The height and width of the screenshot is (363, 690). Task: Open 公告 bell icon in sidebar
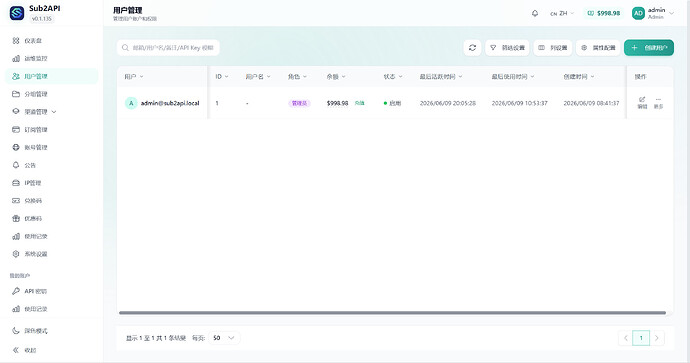pos(16,165)
